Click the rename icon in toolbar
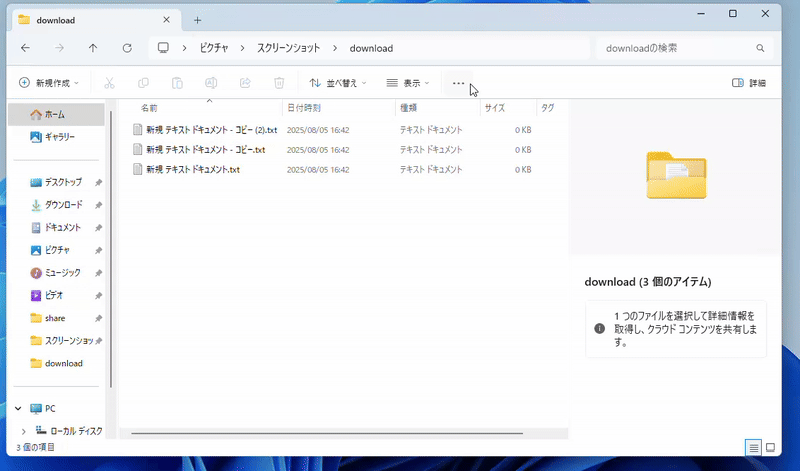Image resolution: width=800 pixels, height=471 pixels. (211, 83)
